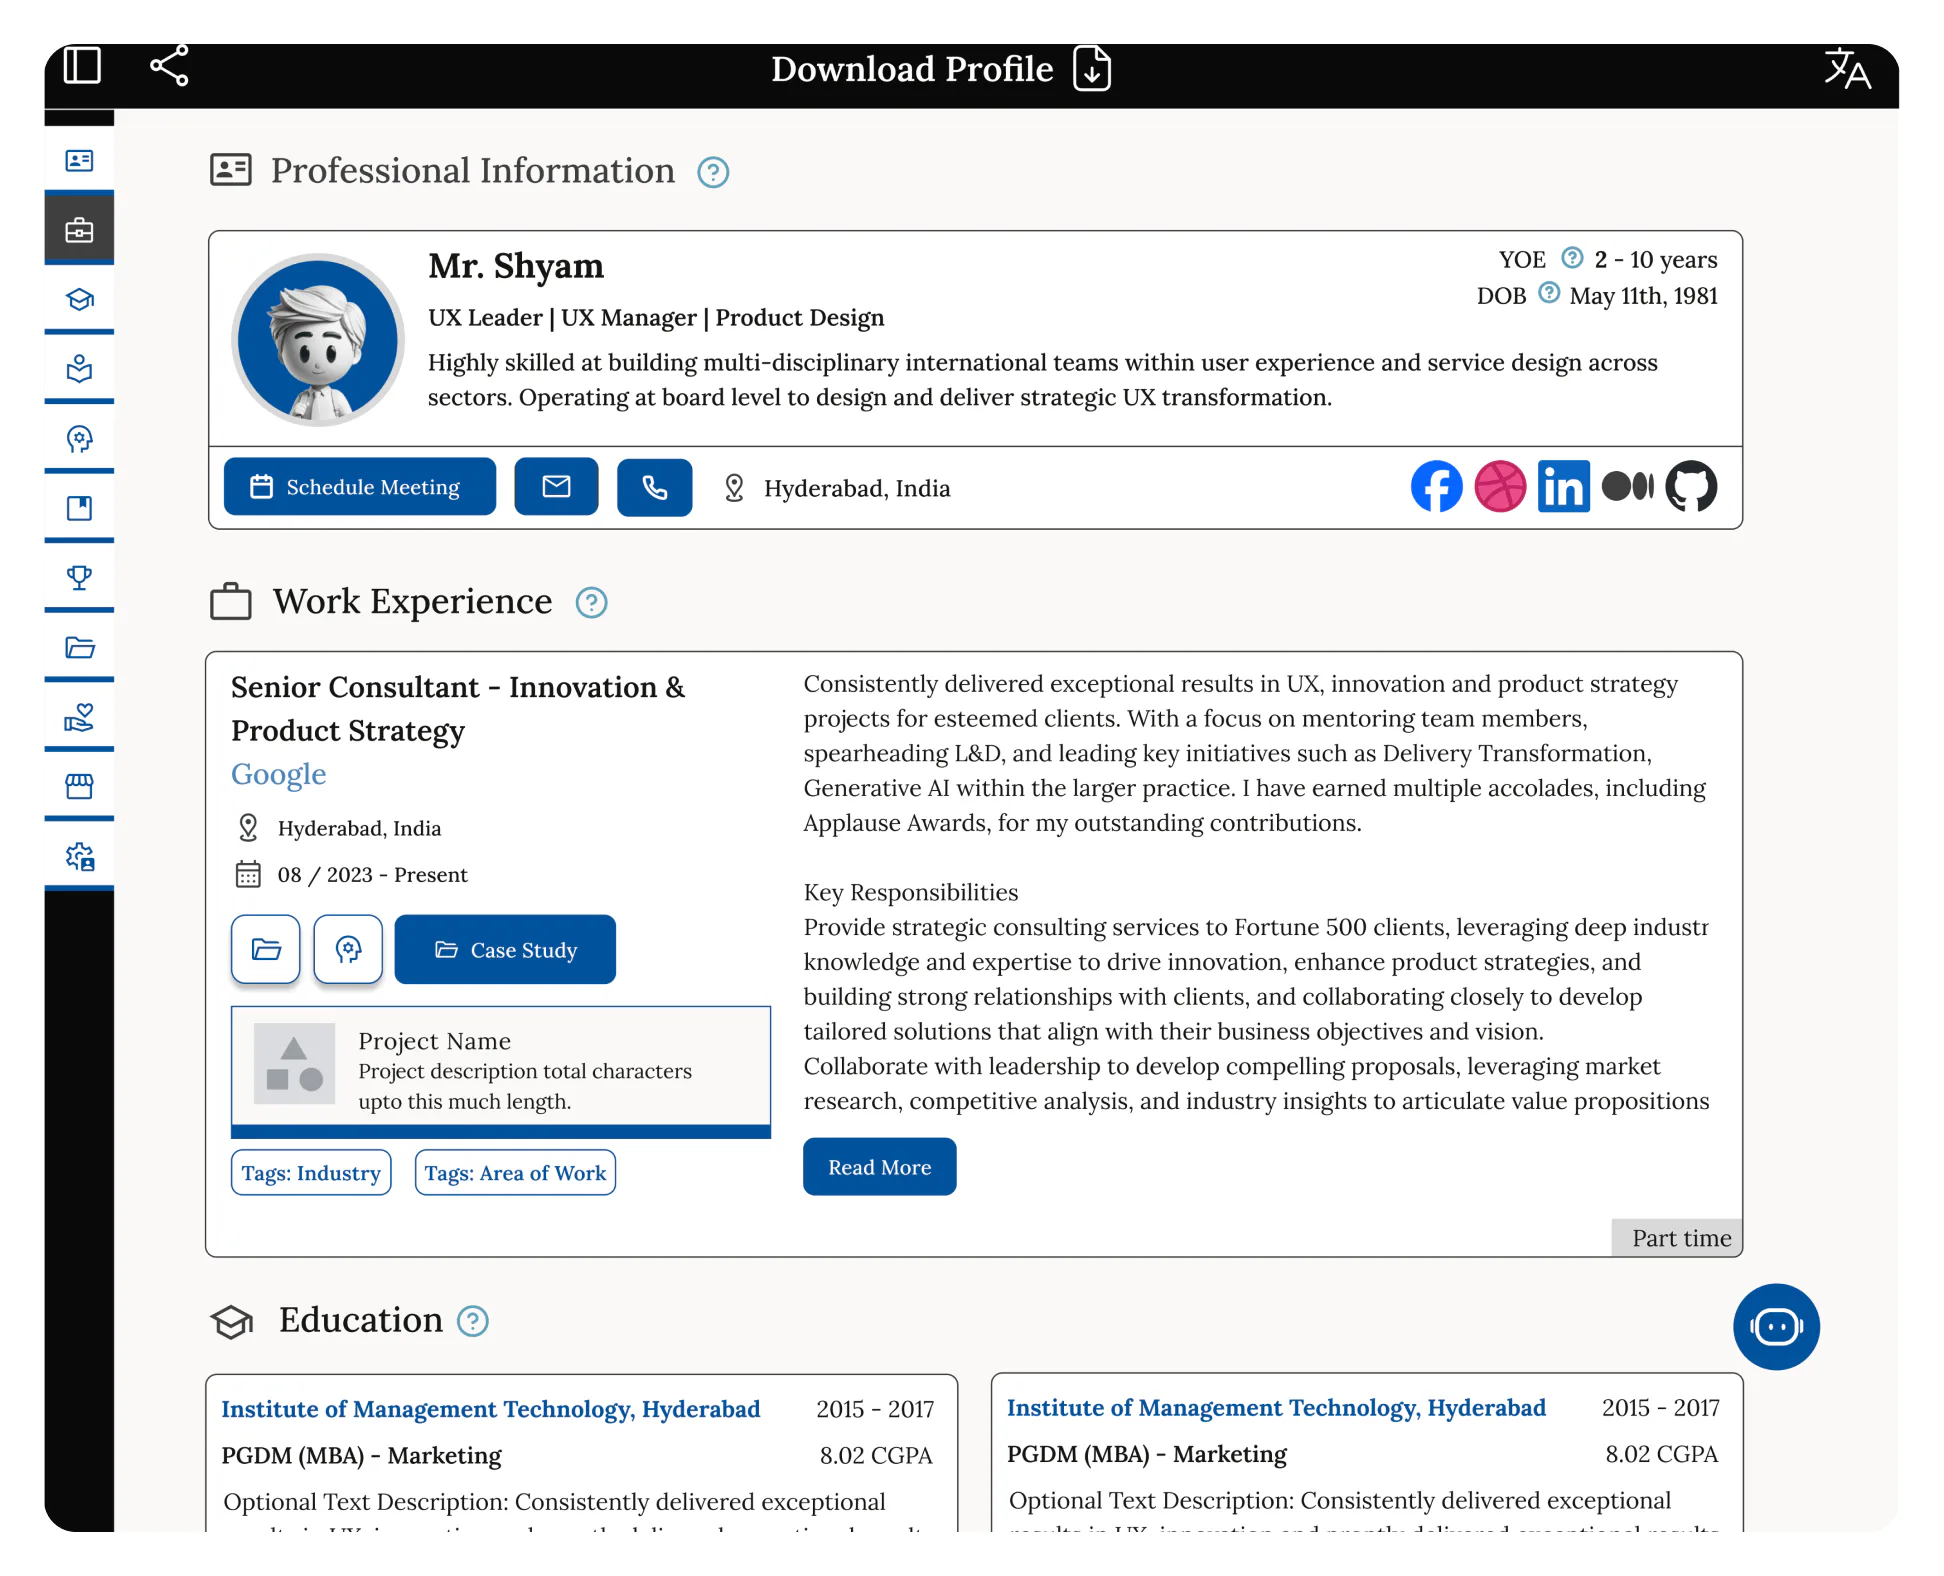
Task: Click help icon beside Education
Action: pos(473,1321)
